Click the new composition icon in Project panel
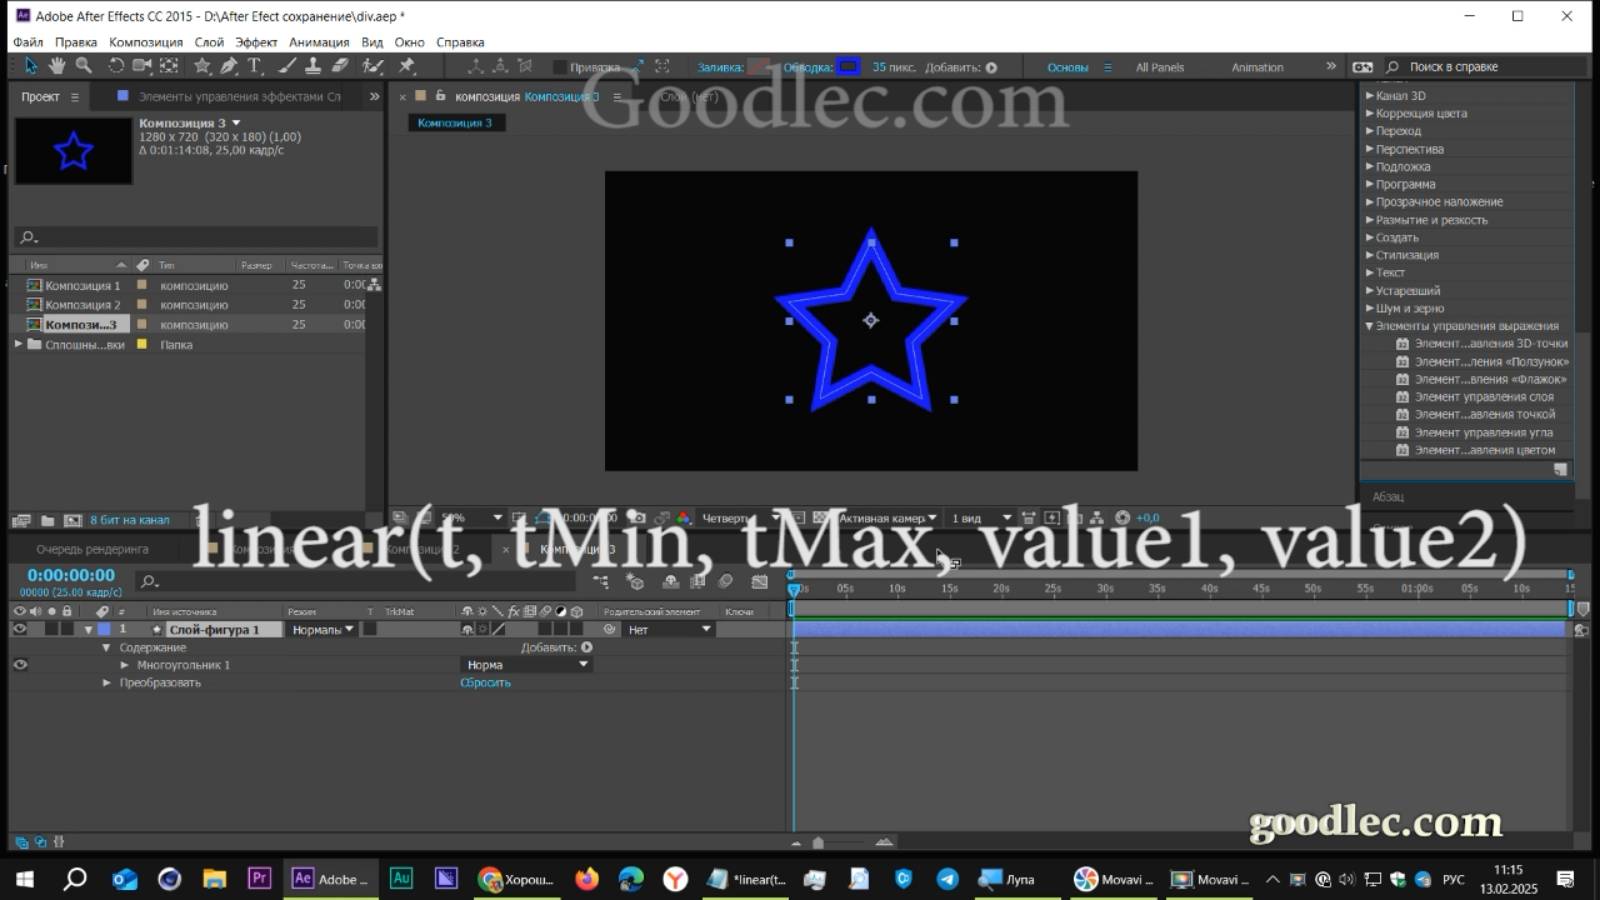This screenshot has width=1600, height=900. click(x=73, y=520)
